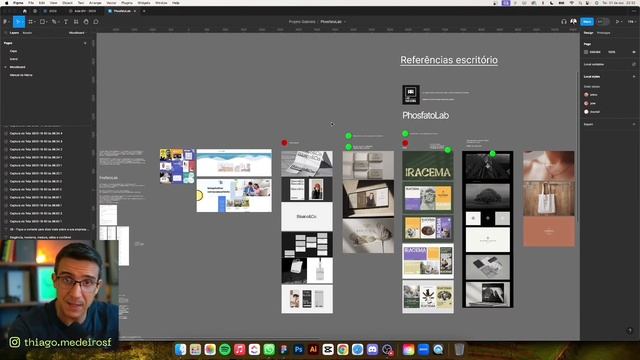Open Frame tool options dropdown arrow
This screenshot has width=640, height=360.
(35, 22)
